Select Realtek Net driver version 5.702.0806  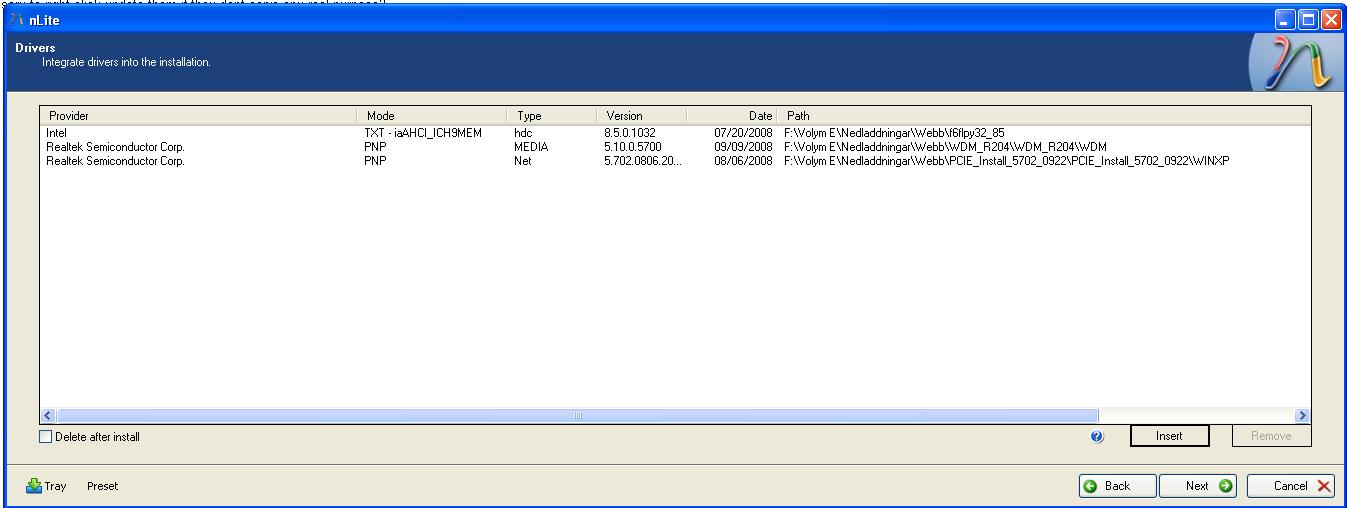tap(675, 161)
